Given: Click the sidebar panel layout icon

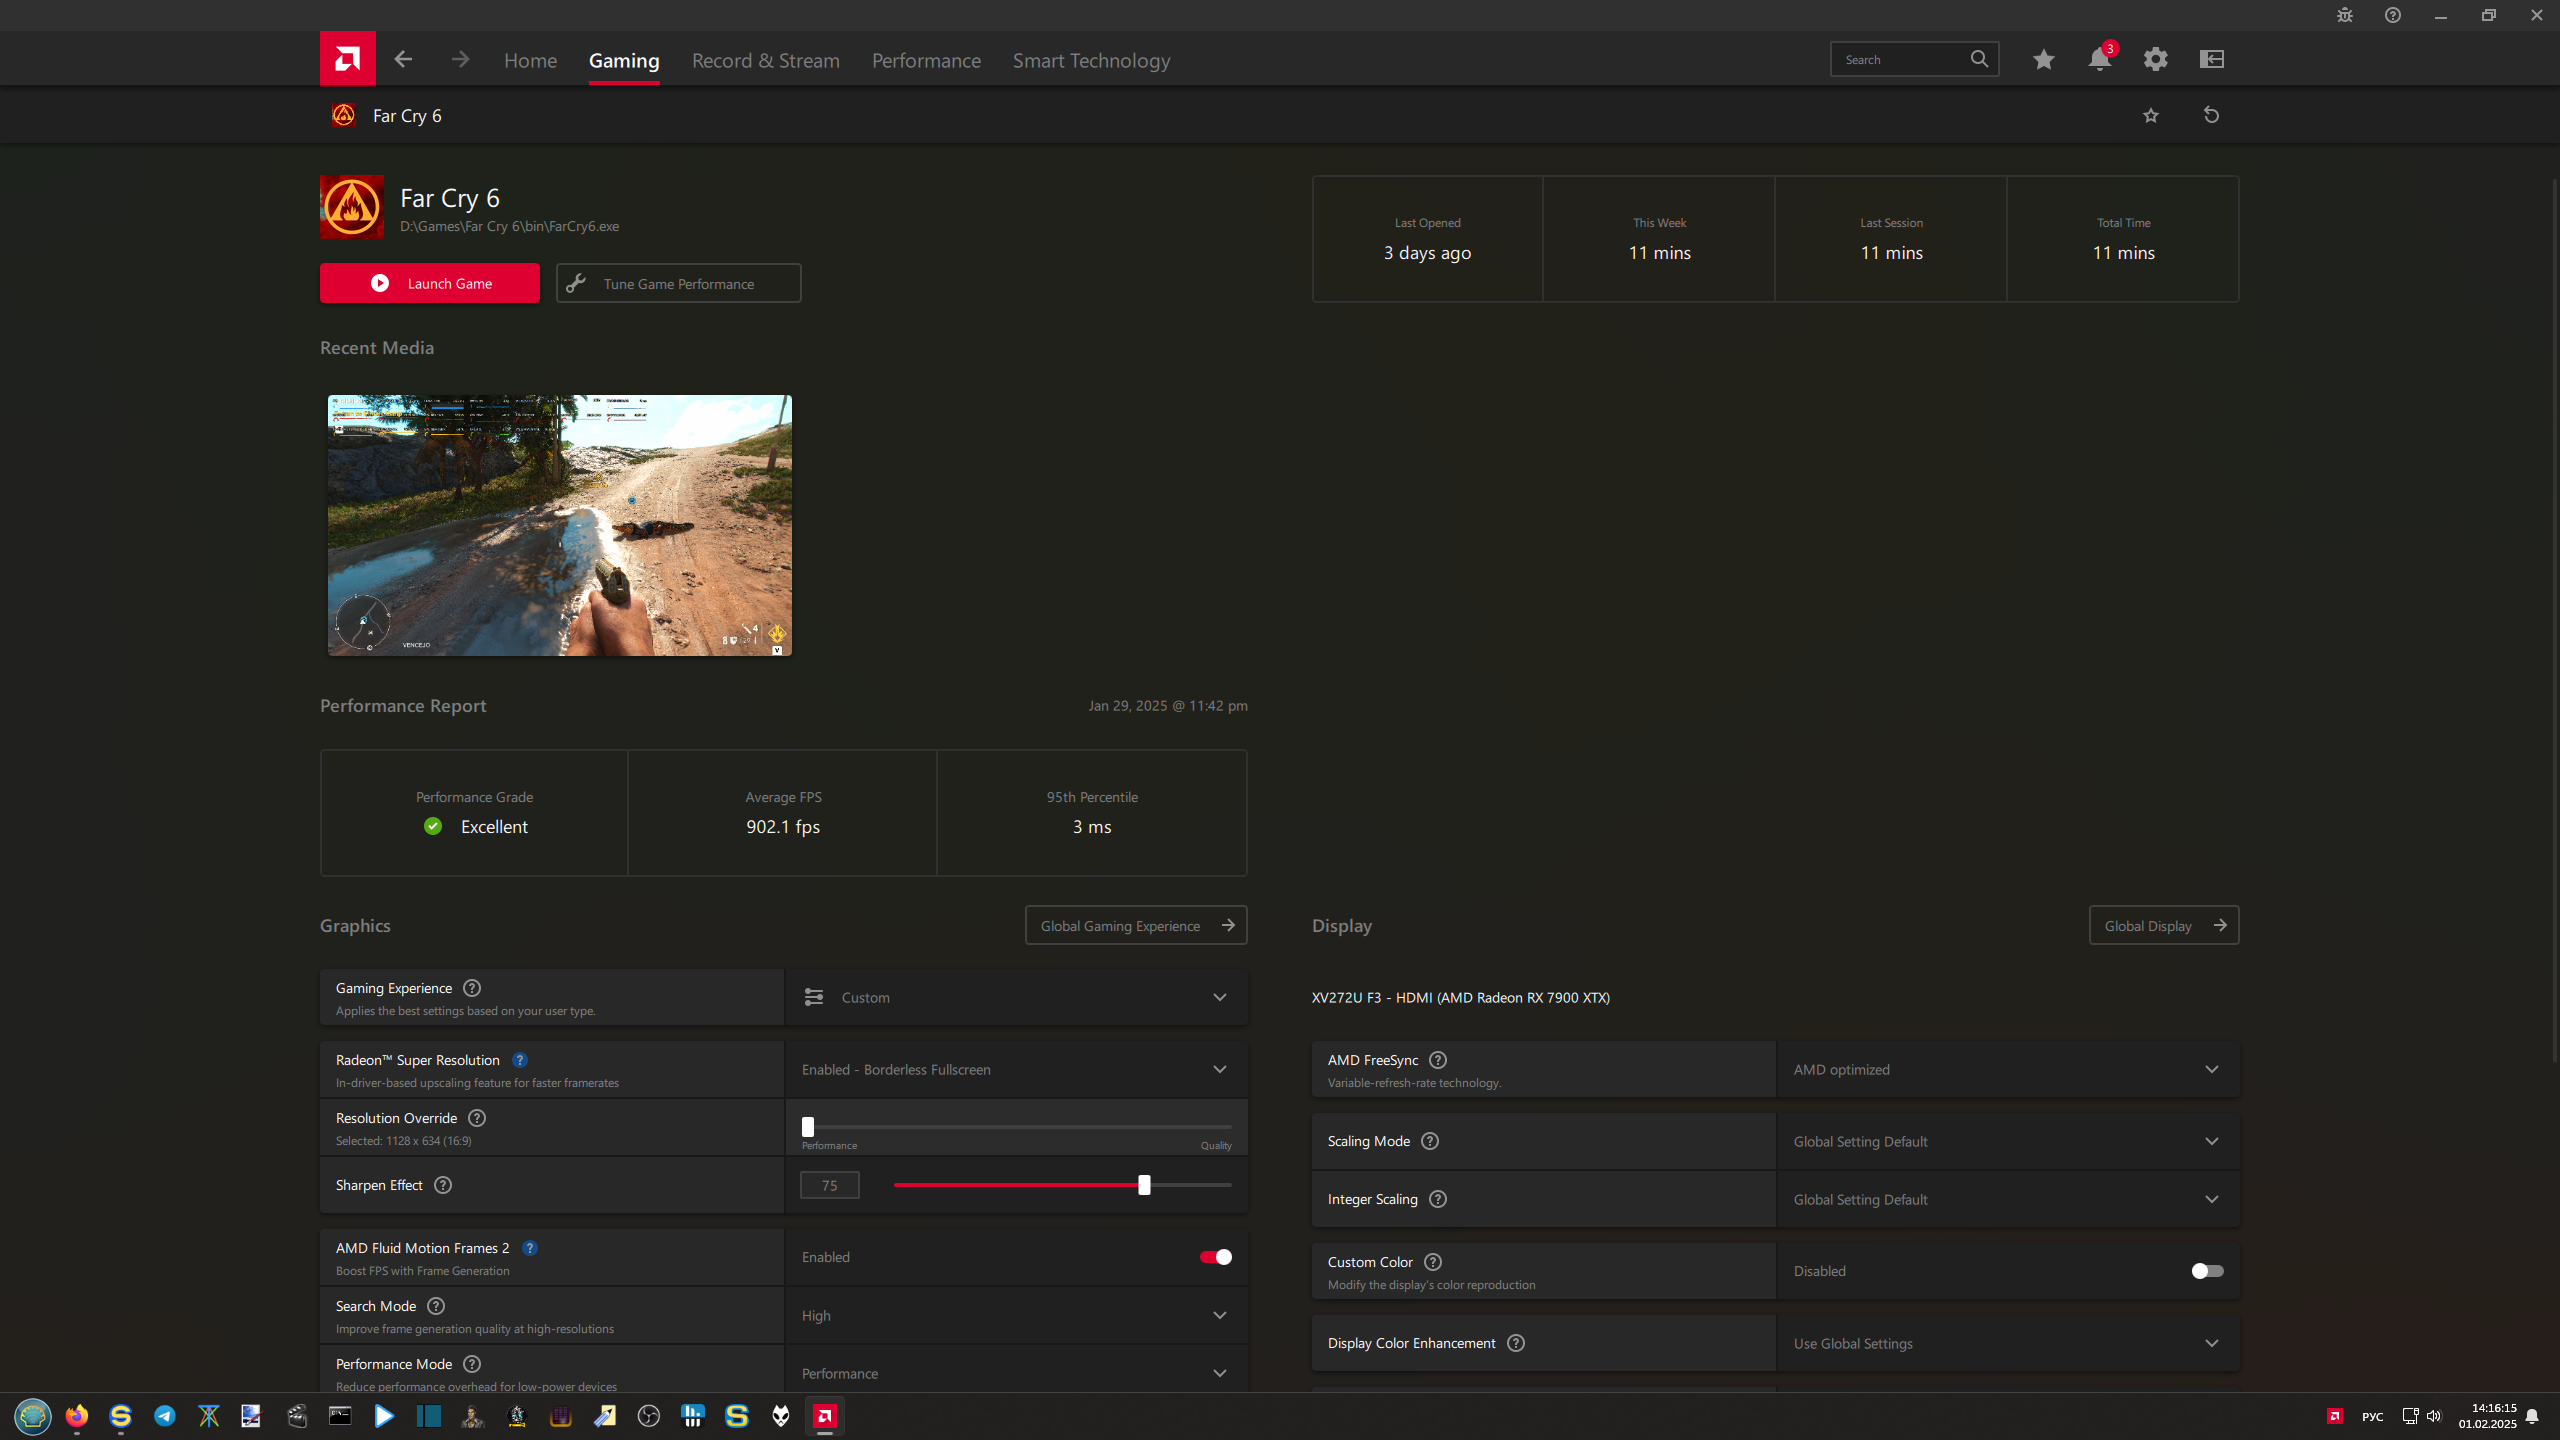Looking at the screenshot, I should pyautogui.click(x=2211, y=60).
